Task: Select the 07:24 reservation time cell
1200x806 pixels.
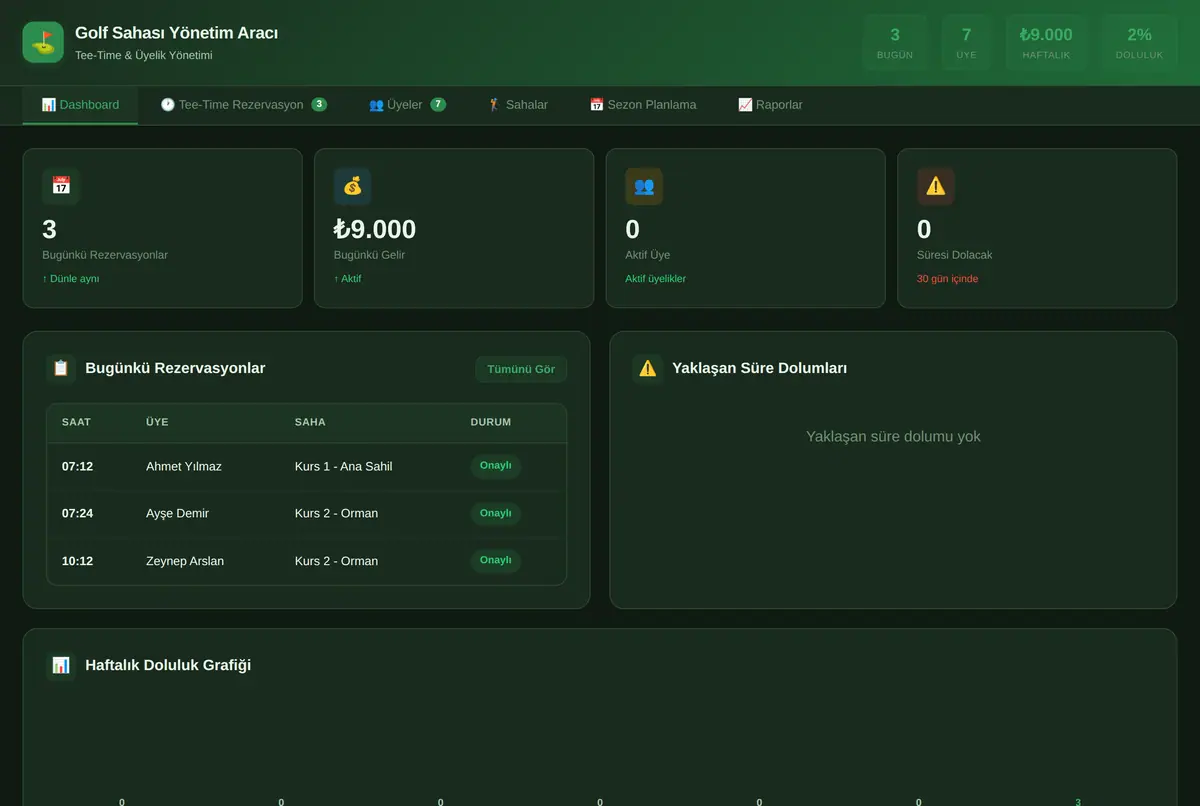Action: coord(77,513)
